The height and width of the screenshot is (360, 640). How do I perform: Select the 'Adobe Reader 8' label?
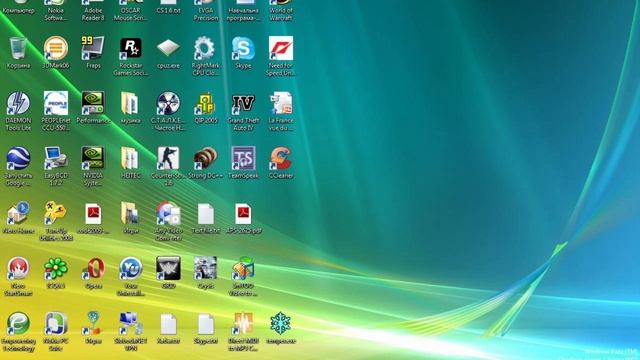click(x=93, y=14)
